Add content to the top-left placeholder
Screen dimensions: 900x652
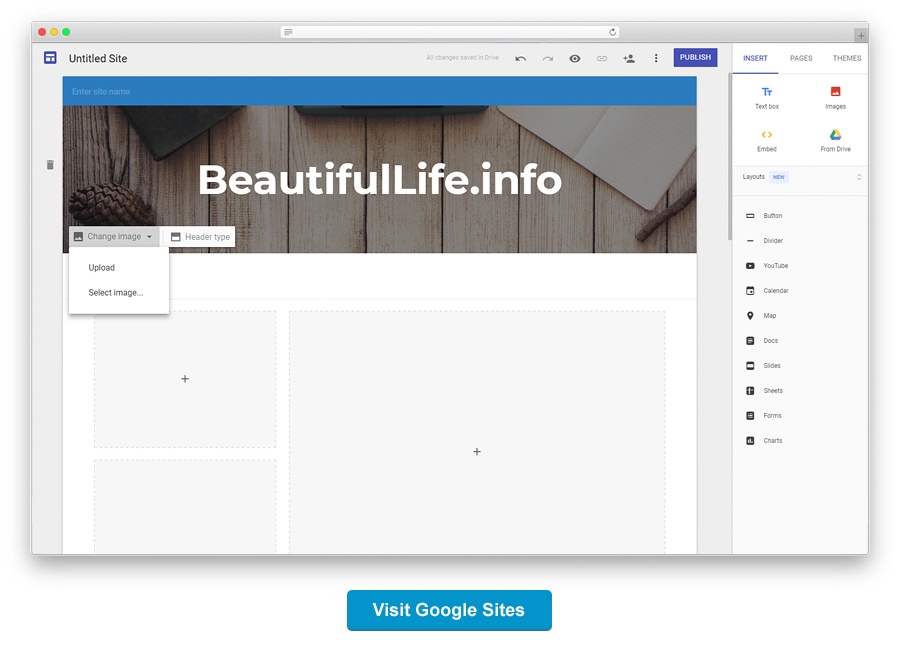coord(185,379)
